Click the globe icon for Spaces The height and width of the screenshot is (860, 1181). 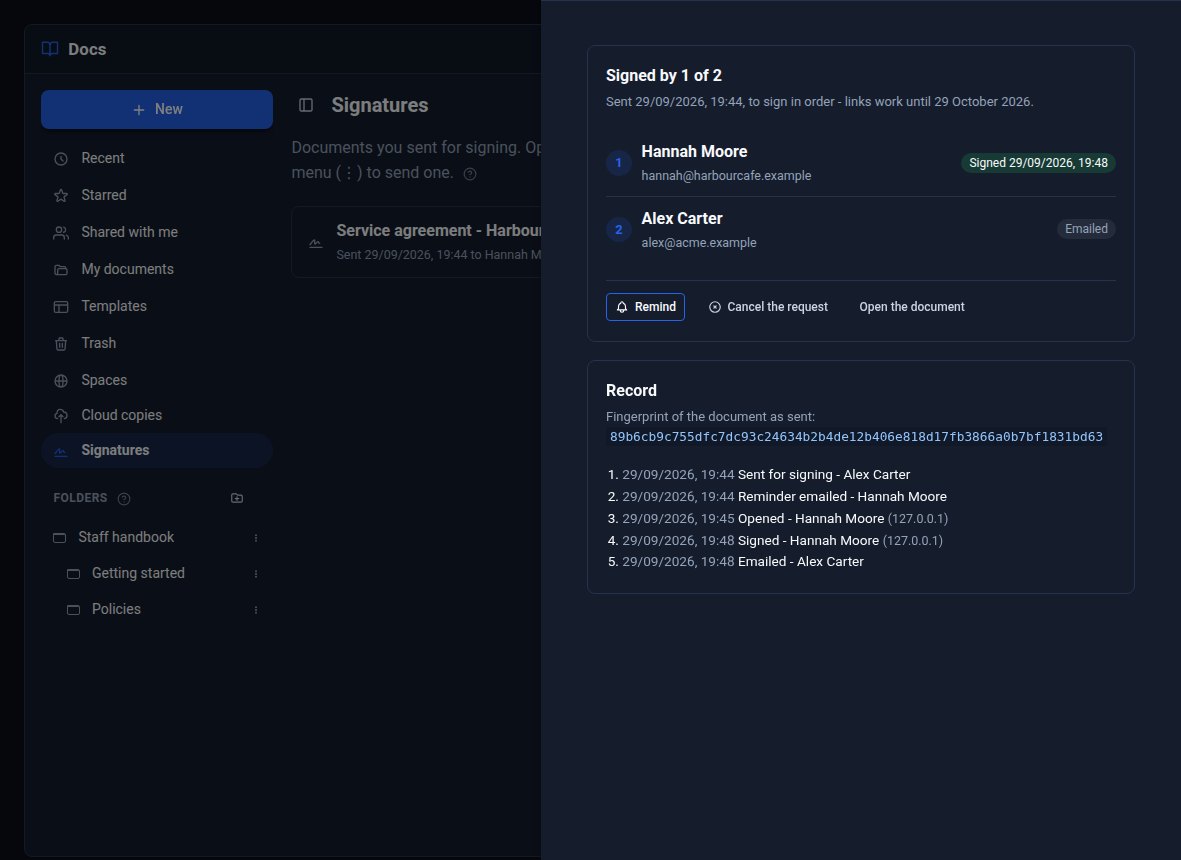click(x=61, y=380)
